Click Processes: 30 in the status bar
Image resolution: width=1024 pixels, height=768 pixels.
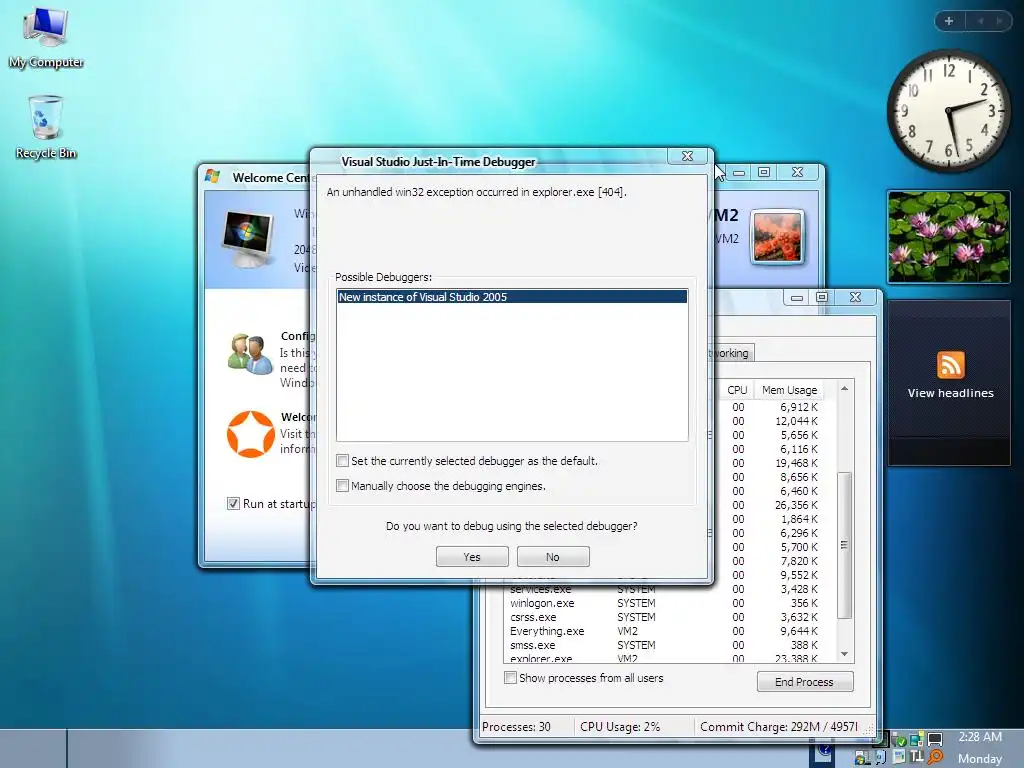click(x=516, y=726)
